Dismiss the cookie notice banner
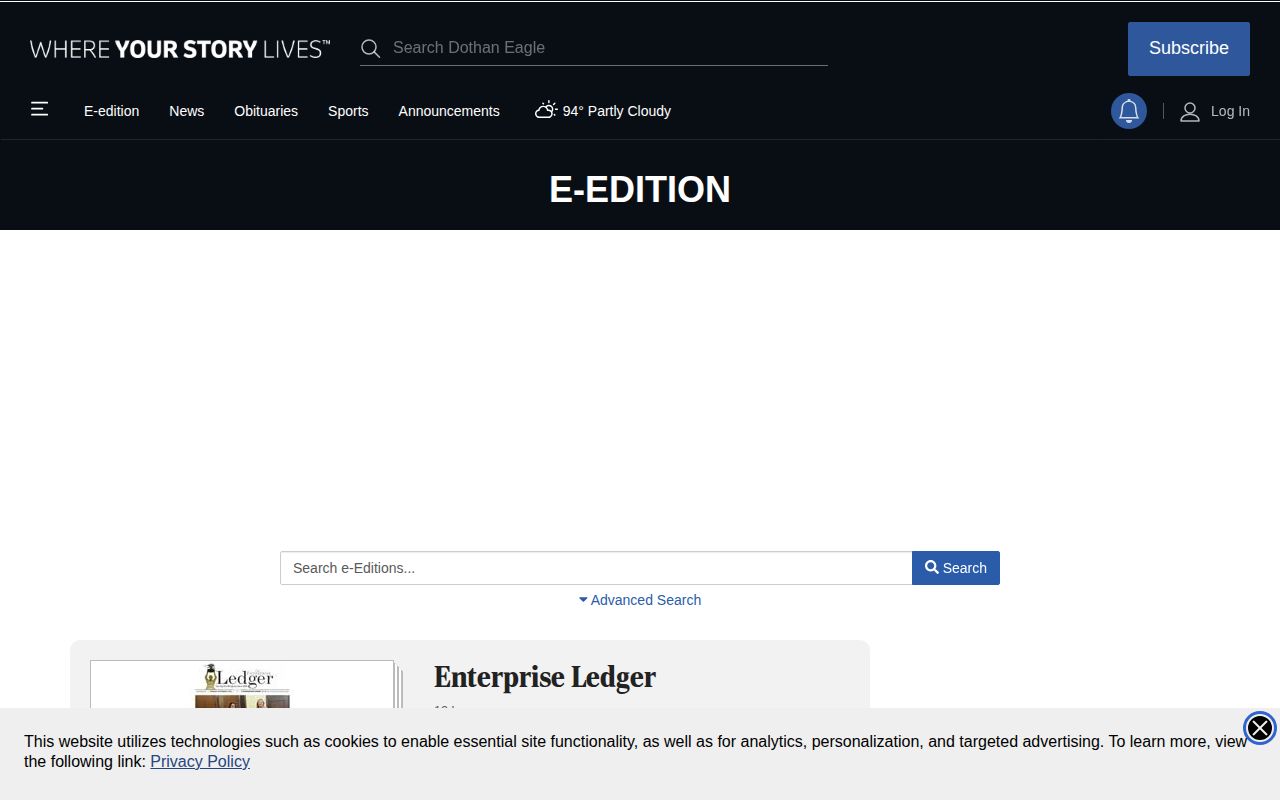1280x800 pixels. [x=1260, y=728]
